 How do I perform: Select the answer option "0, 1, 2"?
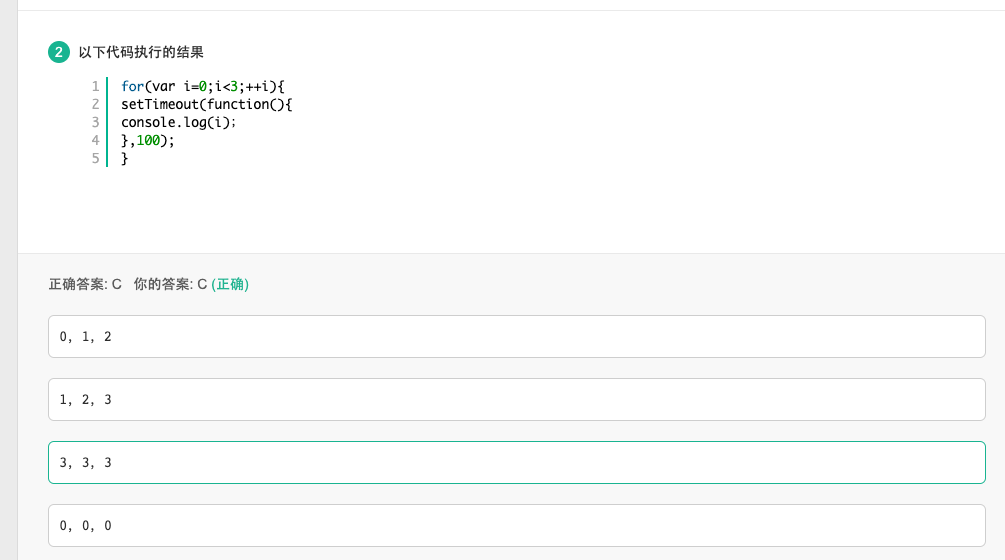[x=516, y=337]
